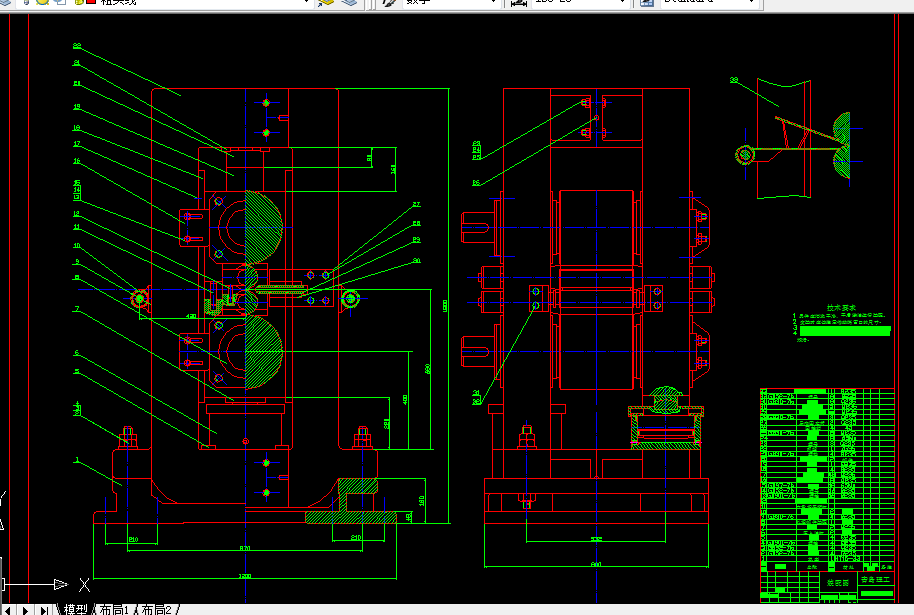Click the previous-tab scroll arrow
Image resolution: width=914 pixels, height=615 pixels.
tap(8, 610)
